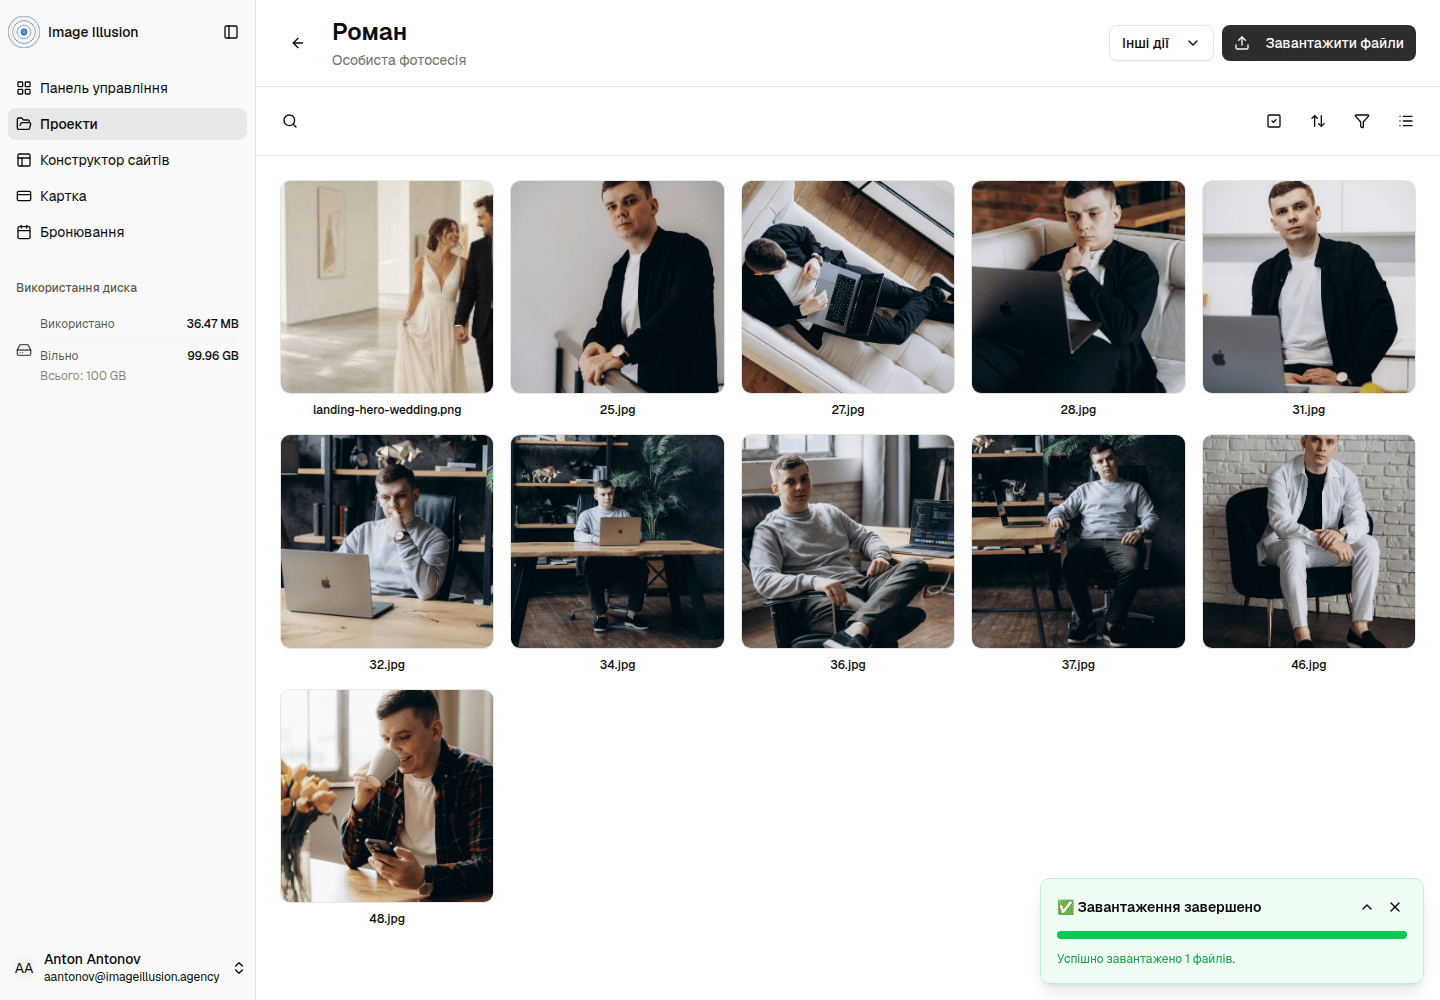Screen dimensions: 1440x1000
Task: Click the Завантажити файли button
Action: click(1319, 43)
